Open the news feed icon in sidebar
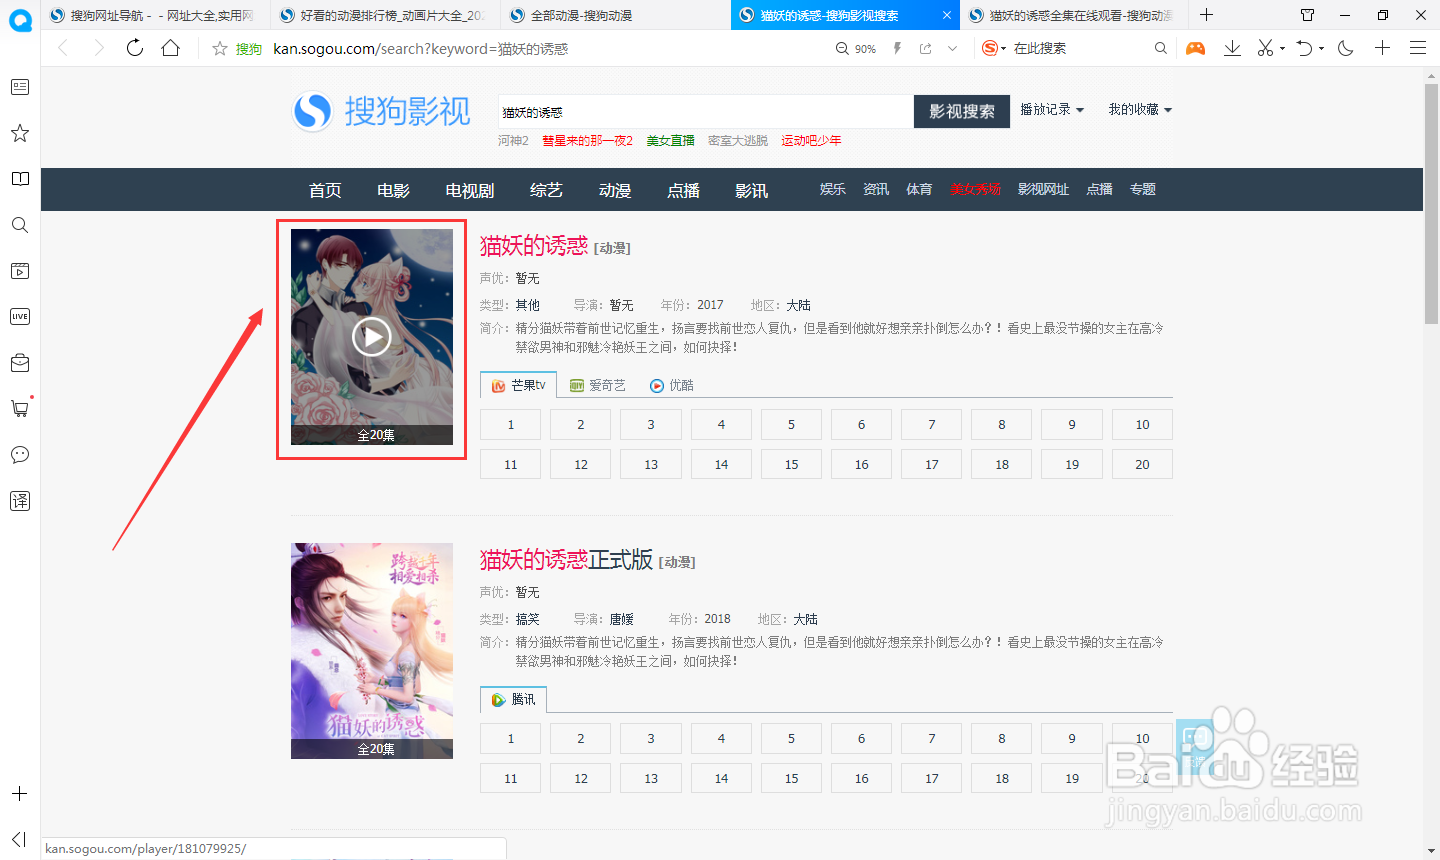 click(x=20, y=87)
